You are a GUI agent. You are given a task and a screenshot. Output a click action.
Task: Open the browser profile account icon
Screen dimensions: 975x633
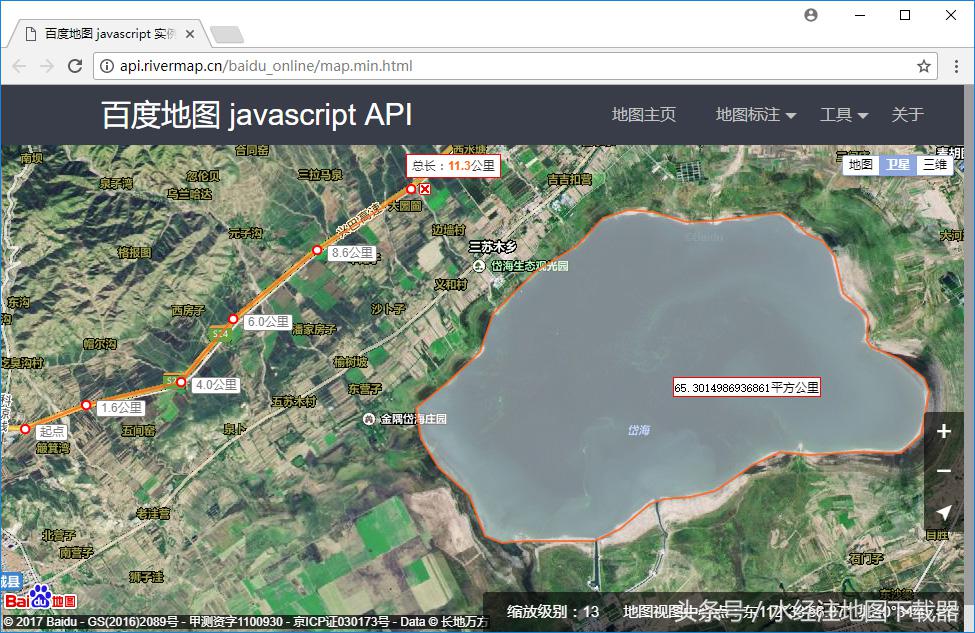pos(810,15)
